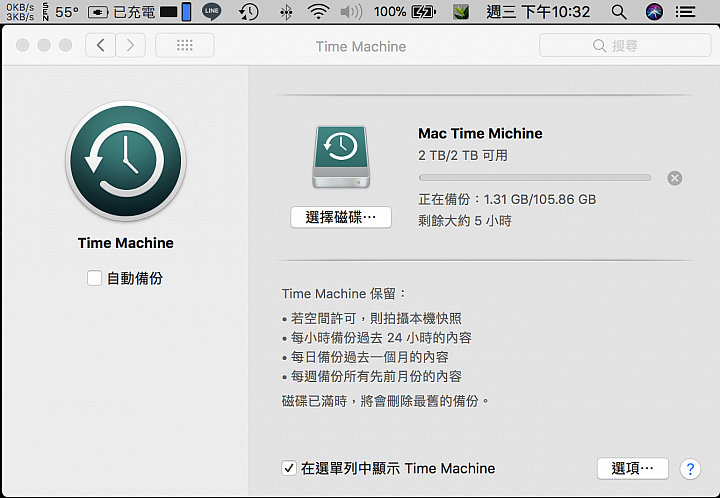Click the Mac Time Michine disk name
Image resolution: width=720 pixels, height=498 pixels.
pyautogui.click(x=480, y=134)
